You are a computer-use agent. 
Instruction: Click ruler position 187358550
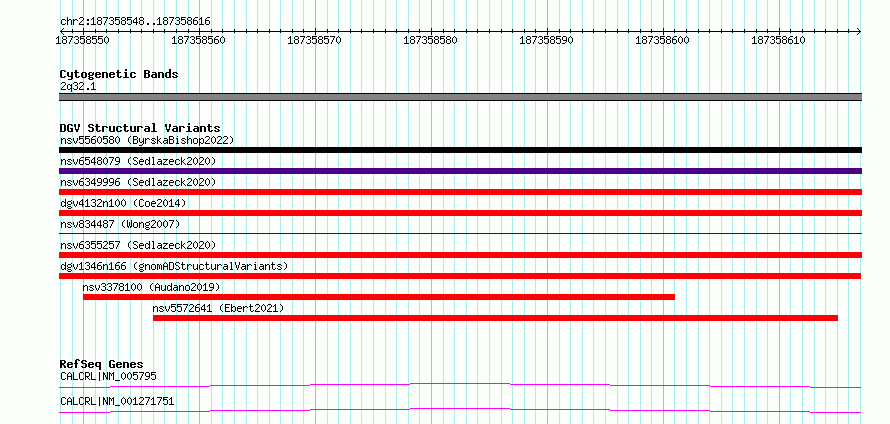tap(83, 40)
